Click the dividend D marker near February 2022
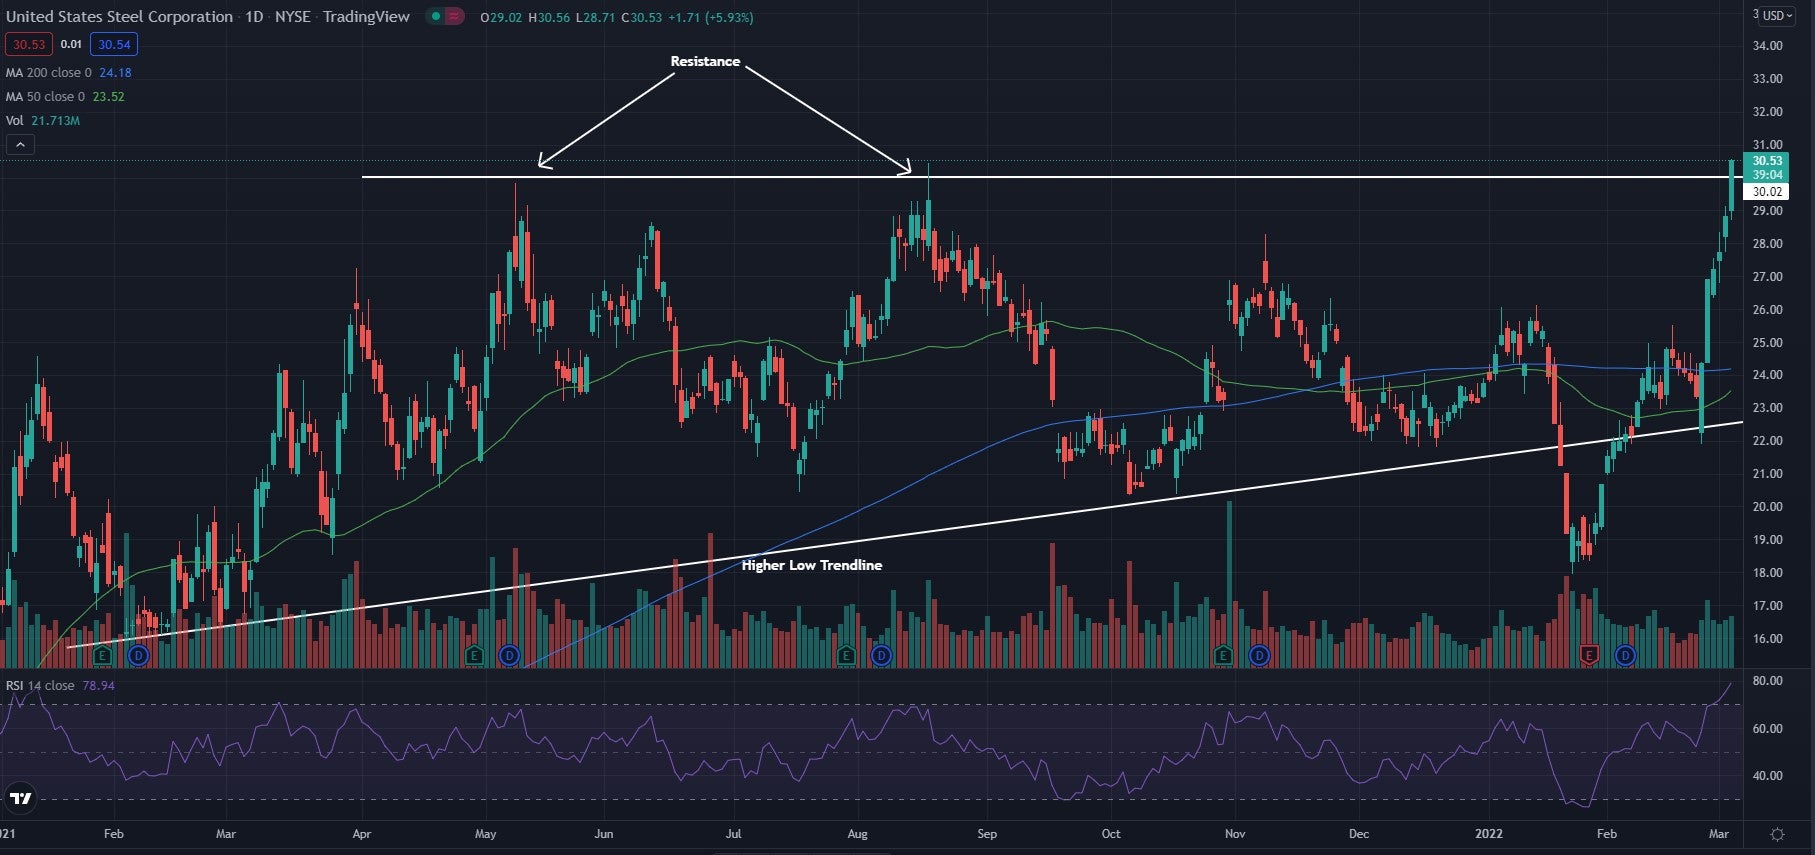This screenshot has height=855, width=1815. (x=1625, y=656)
